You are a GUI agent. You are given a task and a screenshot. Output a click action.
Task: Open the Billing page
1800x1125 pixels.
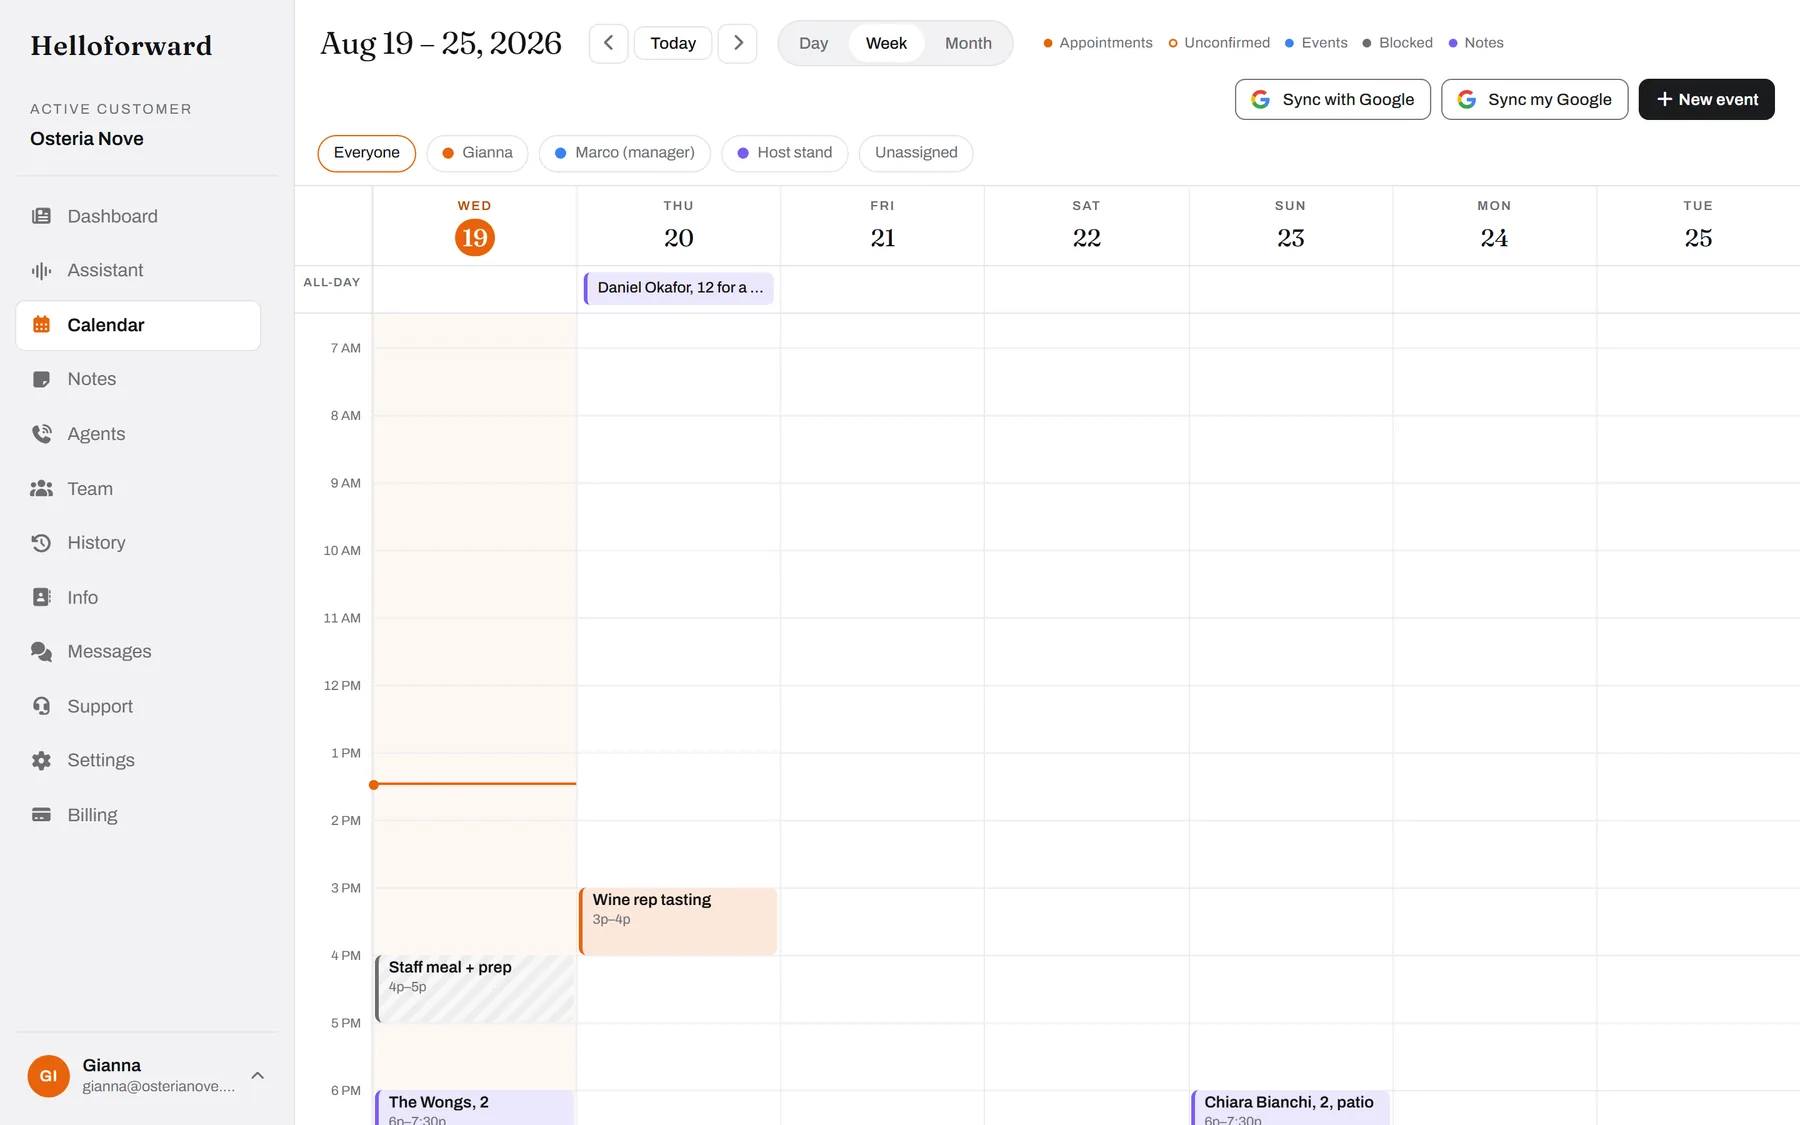click(x=138, y=815)
